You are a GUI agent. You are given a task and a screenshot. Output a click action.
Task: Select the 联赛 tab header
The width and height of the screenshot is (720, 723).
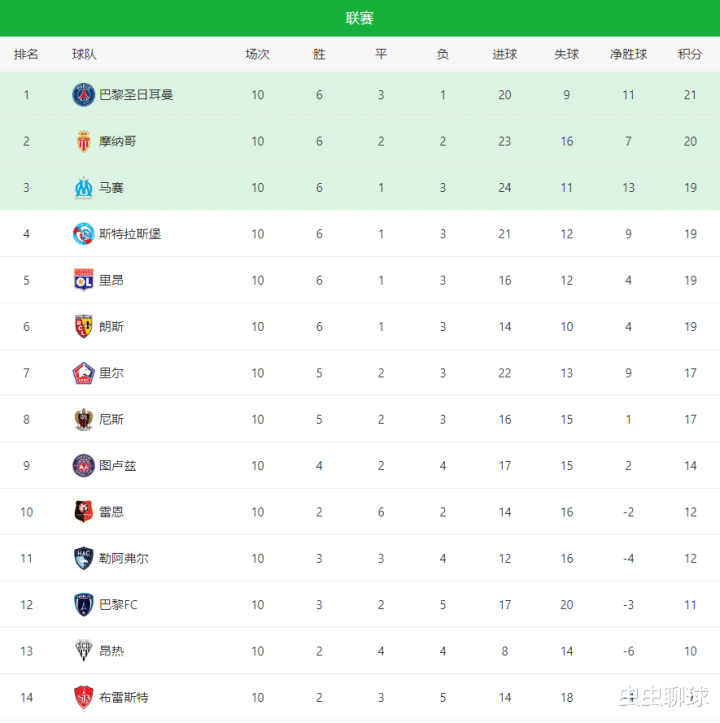click(360, 18)
